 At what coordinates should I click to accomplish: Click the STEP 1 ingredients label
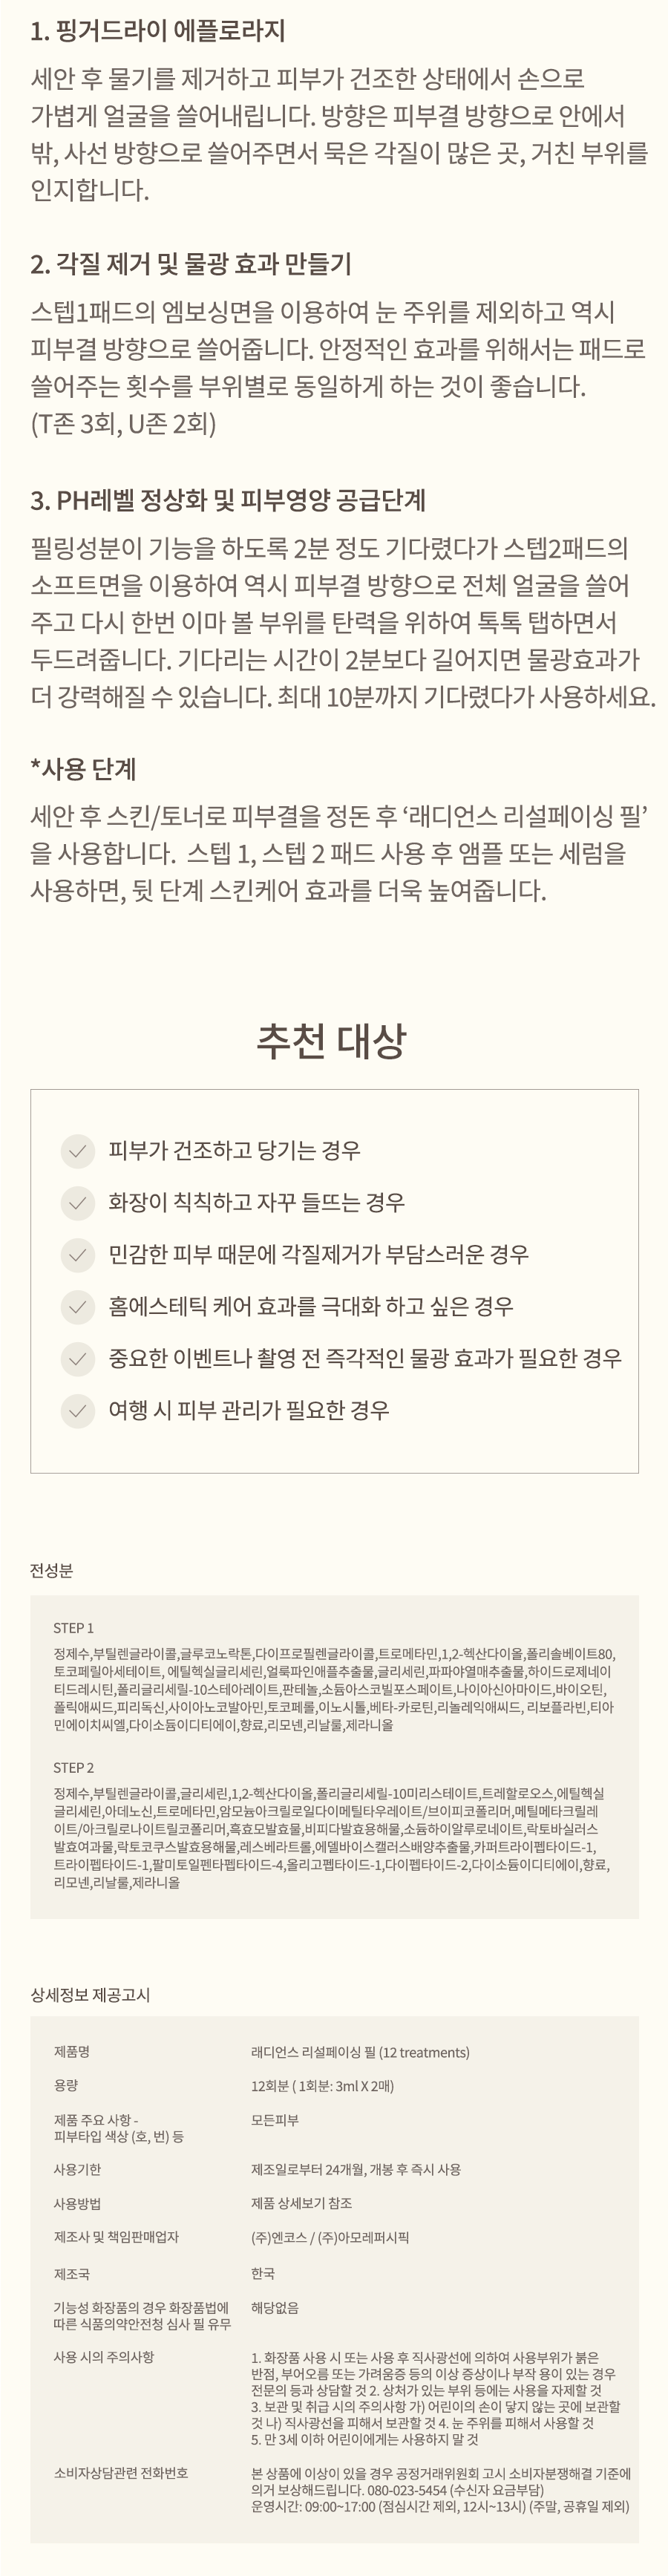pyautogui.click(x=73, y=1628)
